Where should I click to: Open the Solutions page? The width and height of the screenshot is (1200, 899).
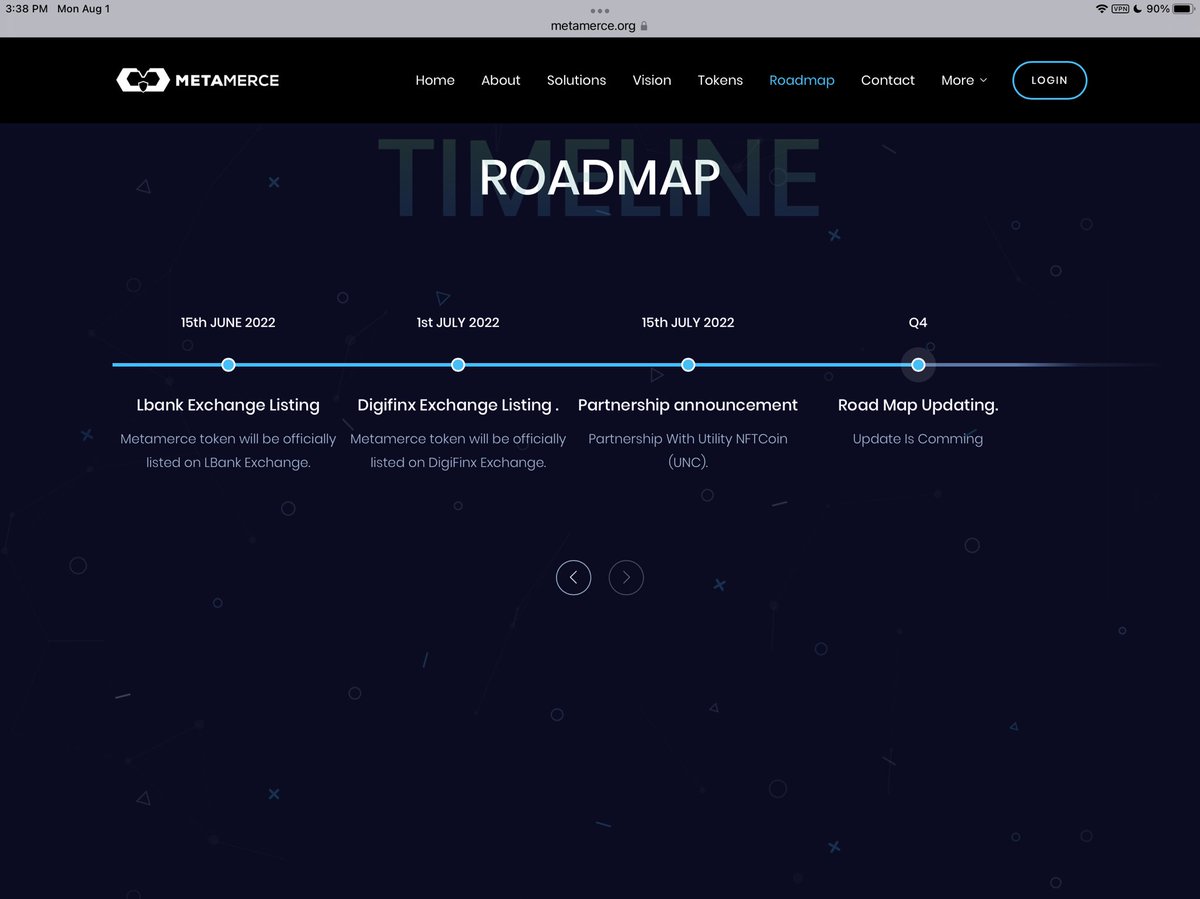576,80
